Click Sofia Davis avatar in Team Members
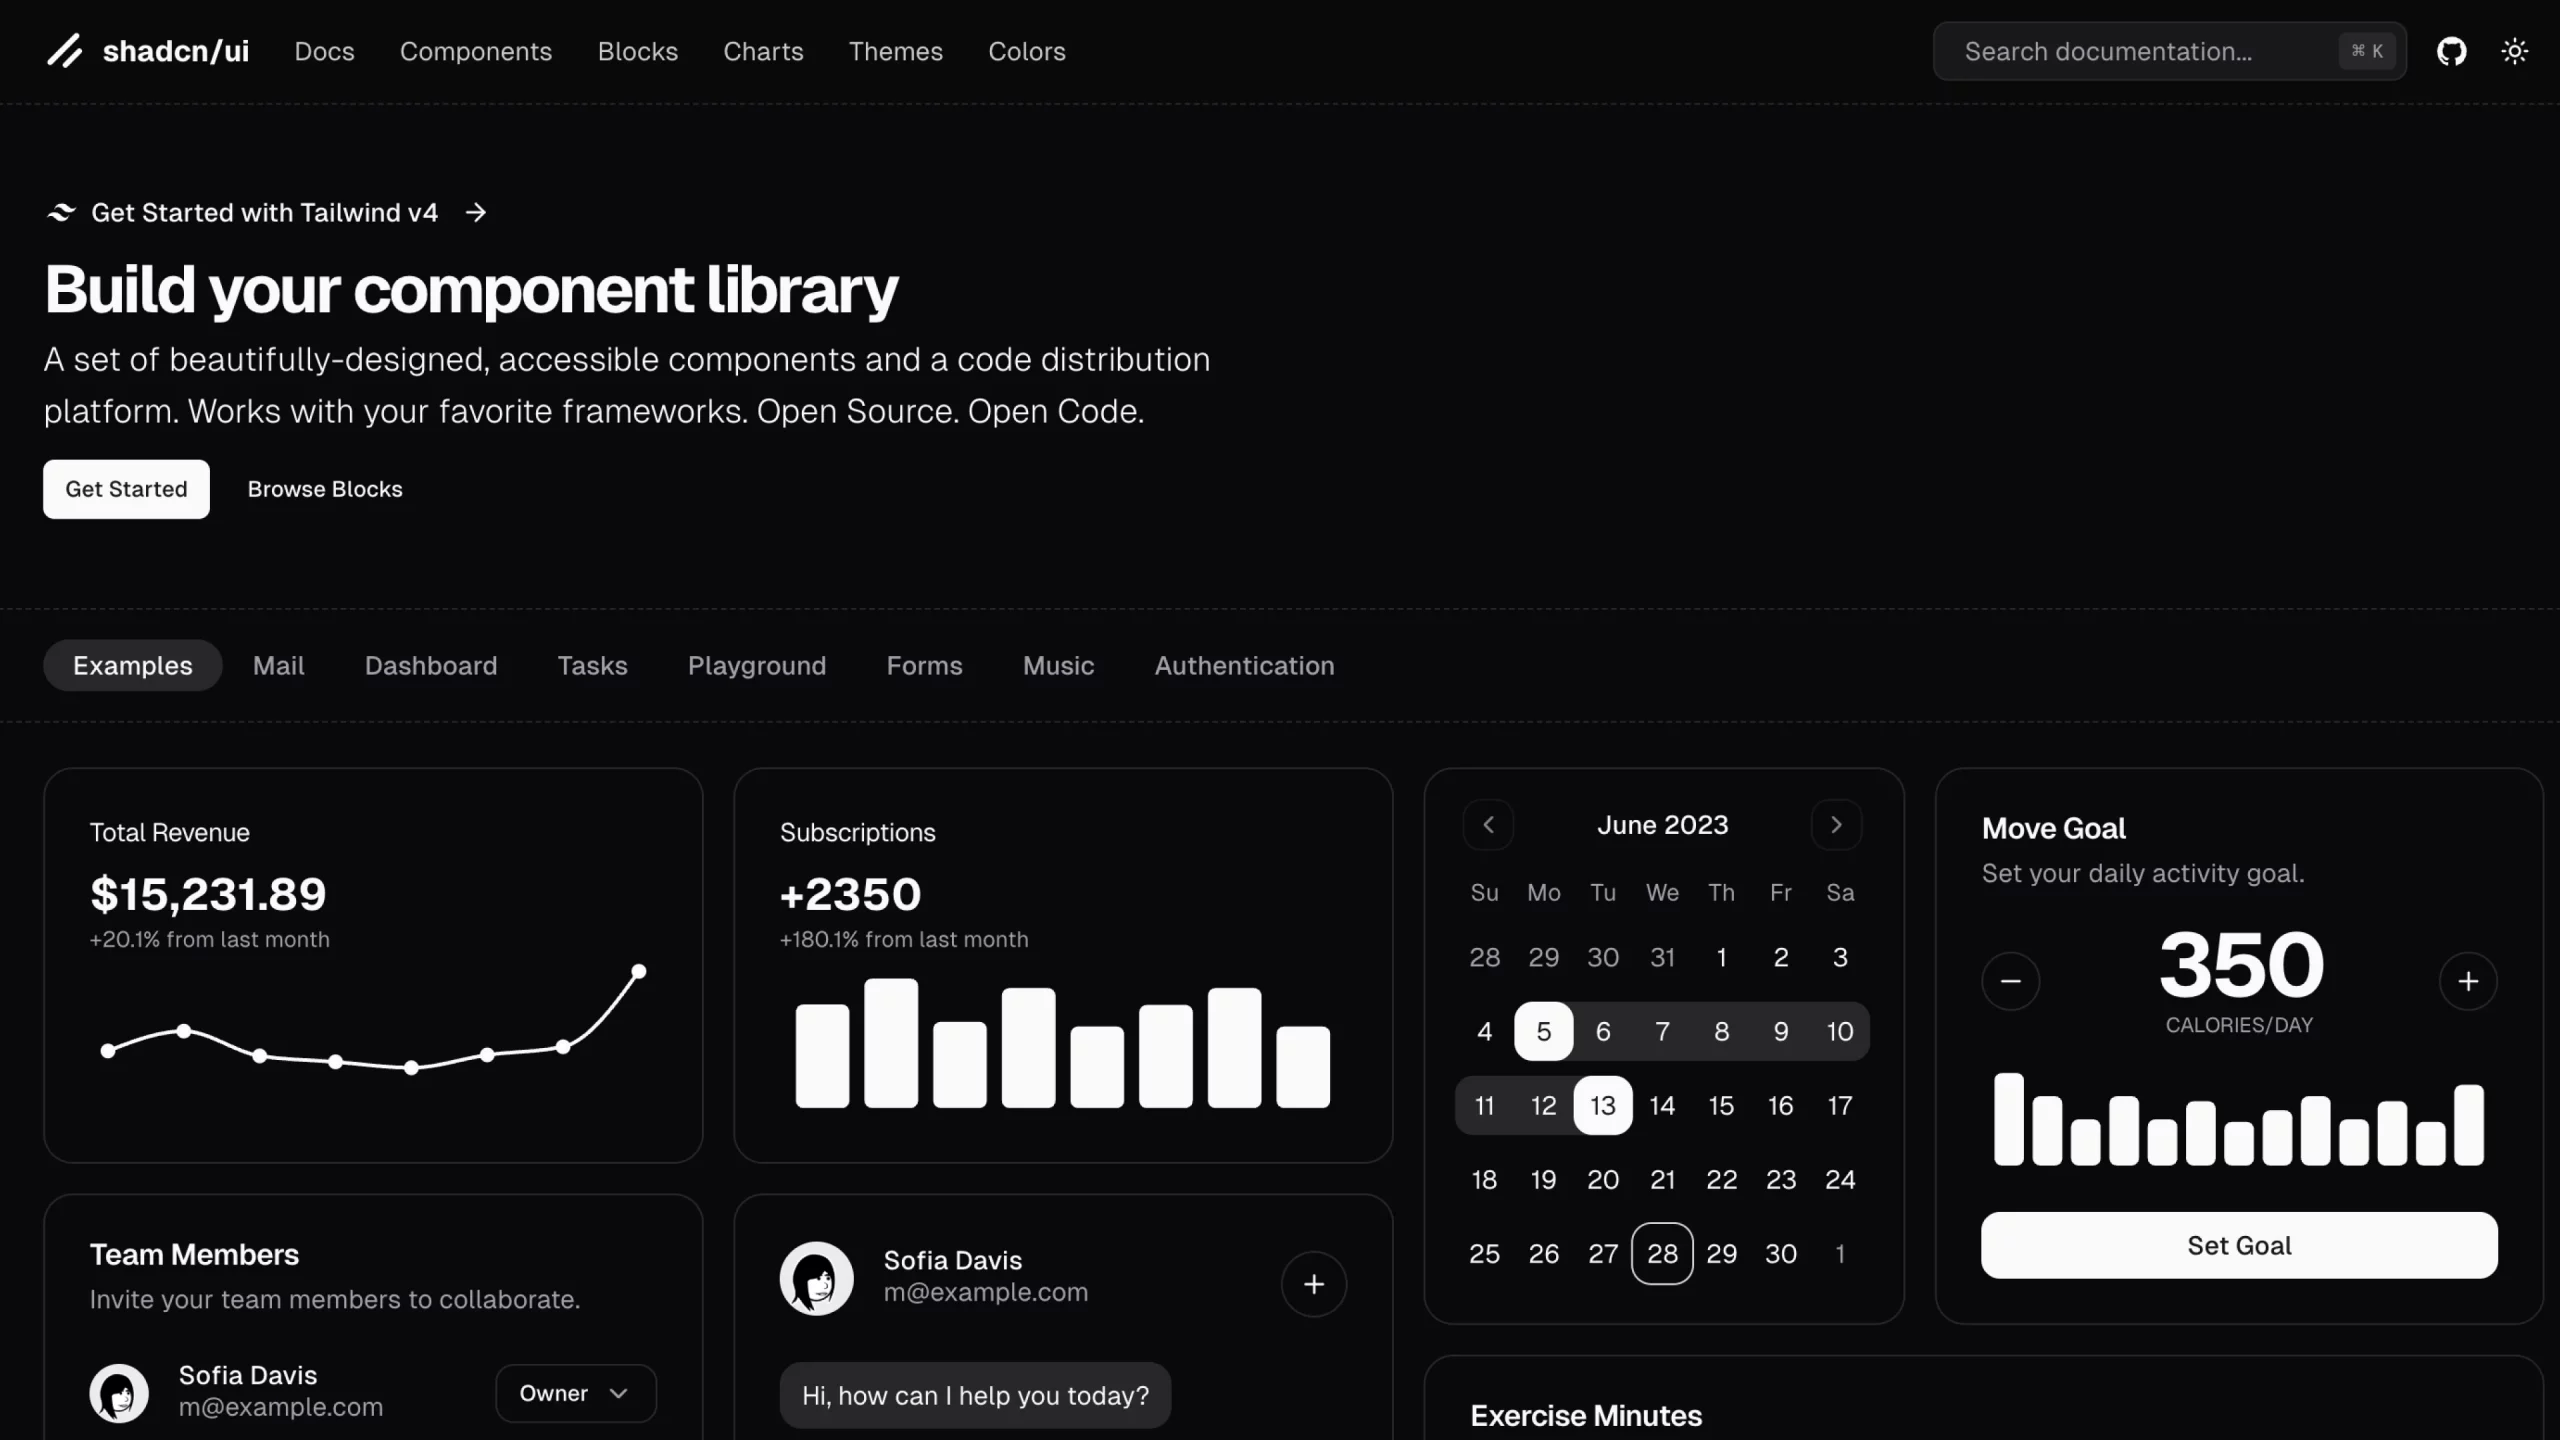2560x1440 pixels. (119, 1392)
